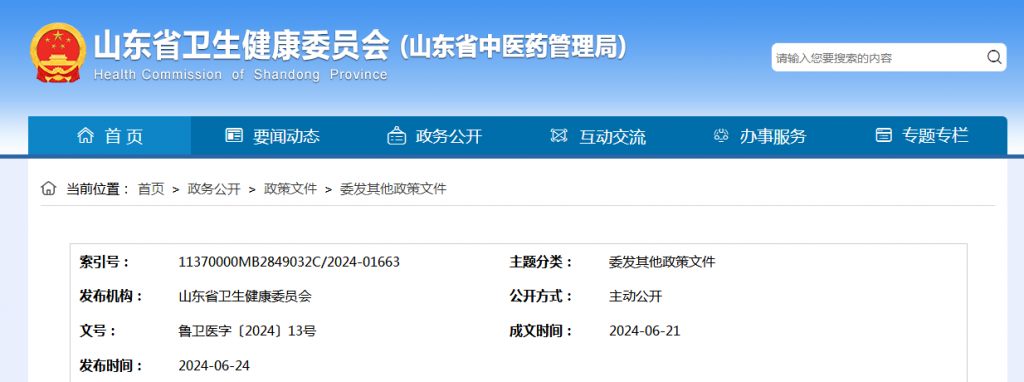Select index number 11370000MB2849032C/2024-01663
The width and height of the screenshot is (1024, 382).
(289, 262)
